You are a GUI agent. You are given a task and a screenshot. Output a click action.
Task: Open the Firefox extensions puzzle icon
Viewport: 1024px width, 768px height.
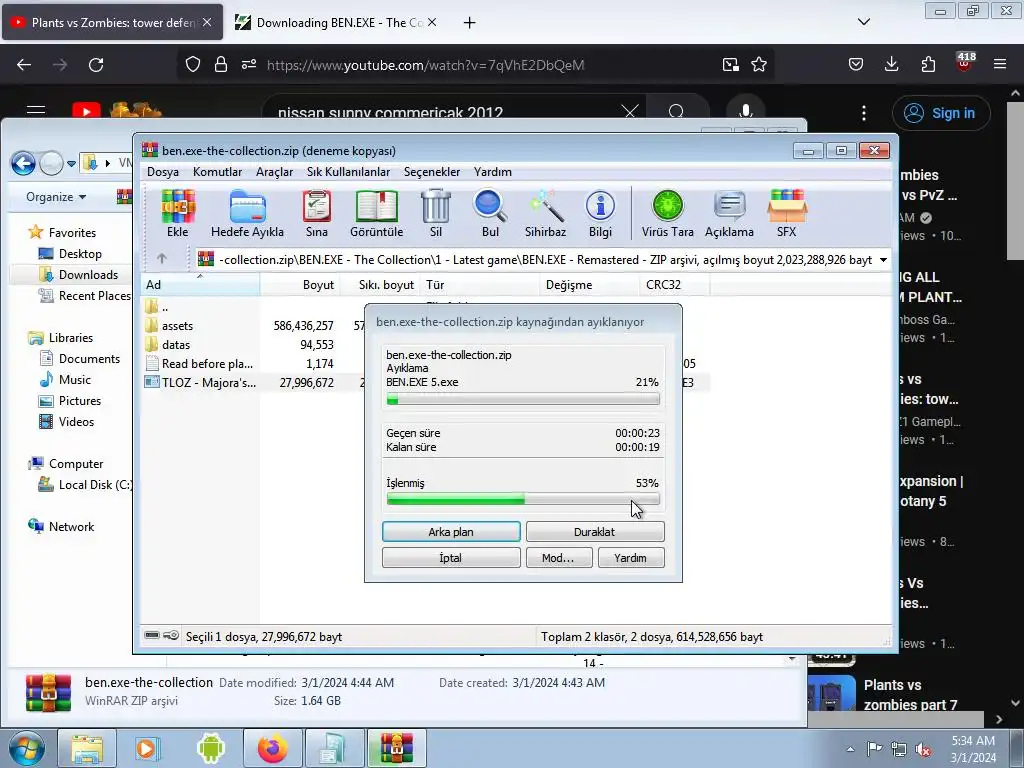[928, 64]
